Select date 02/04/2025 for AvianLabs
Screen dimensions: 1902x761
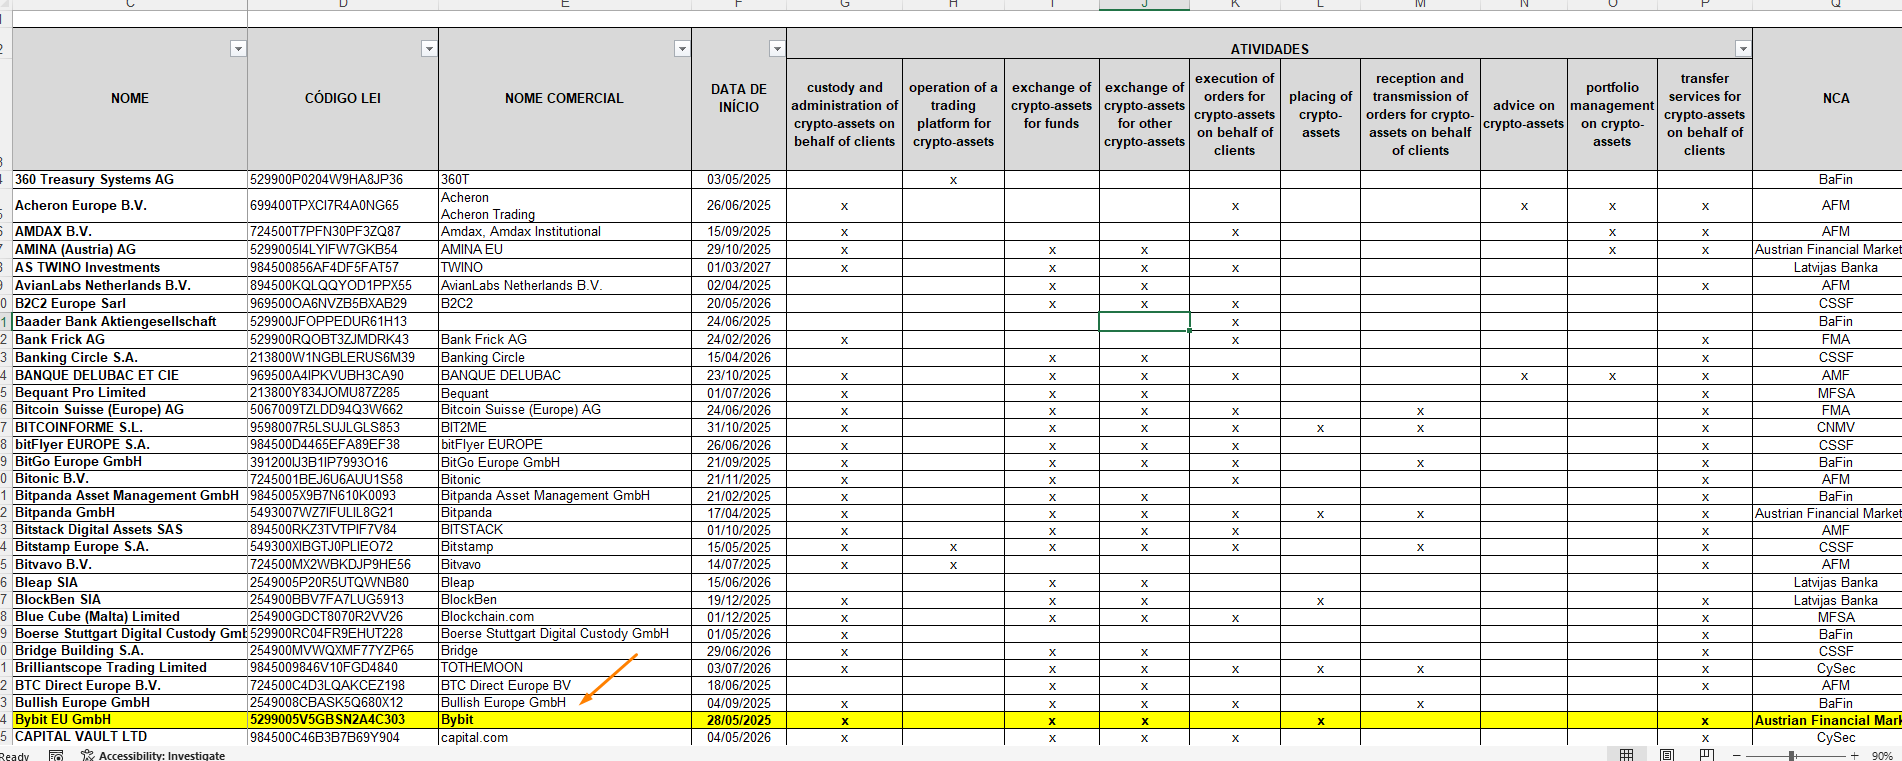coord(739,285)
